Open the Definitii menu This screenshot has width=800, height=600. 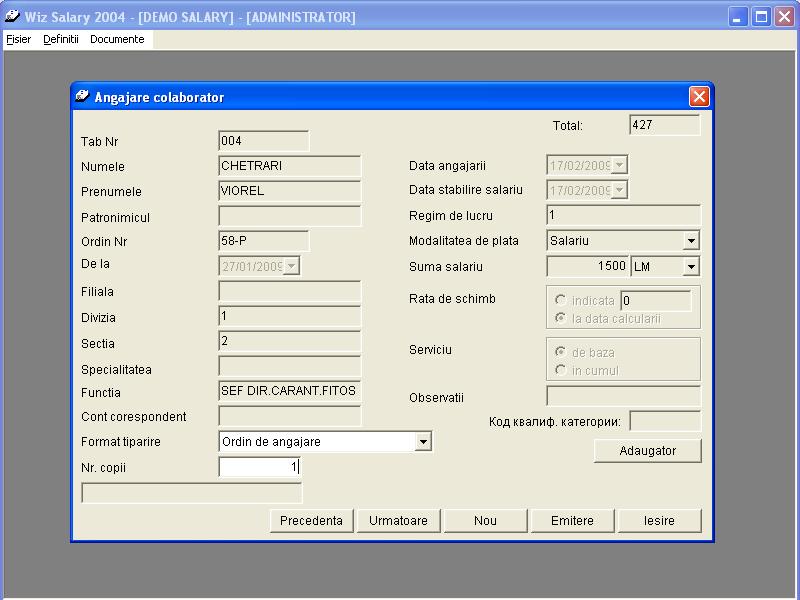pyautogui.click(x=61, y=40)
